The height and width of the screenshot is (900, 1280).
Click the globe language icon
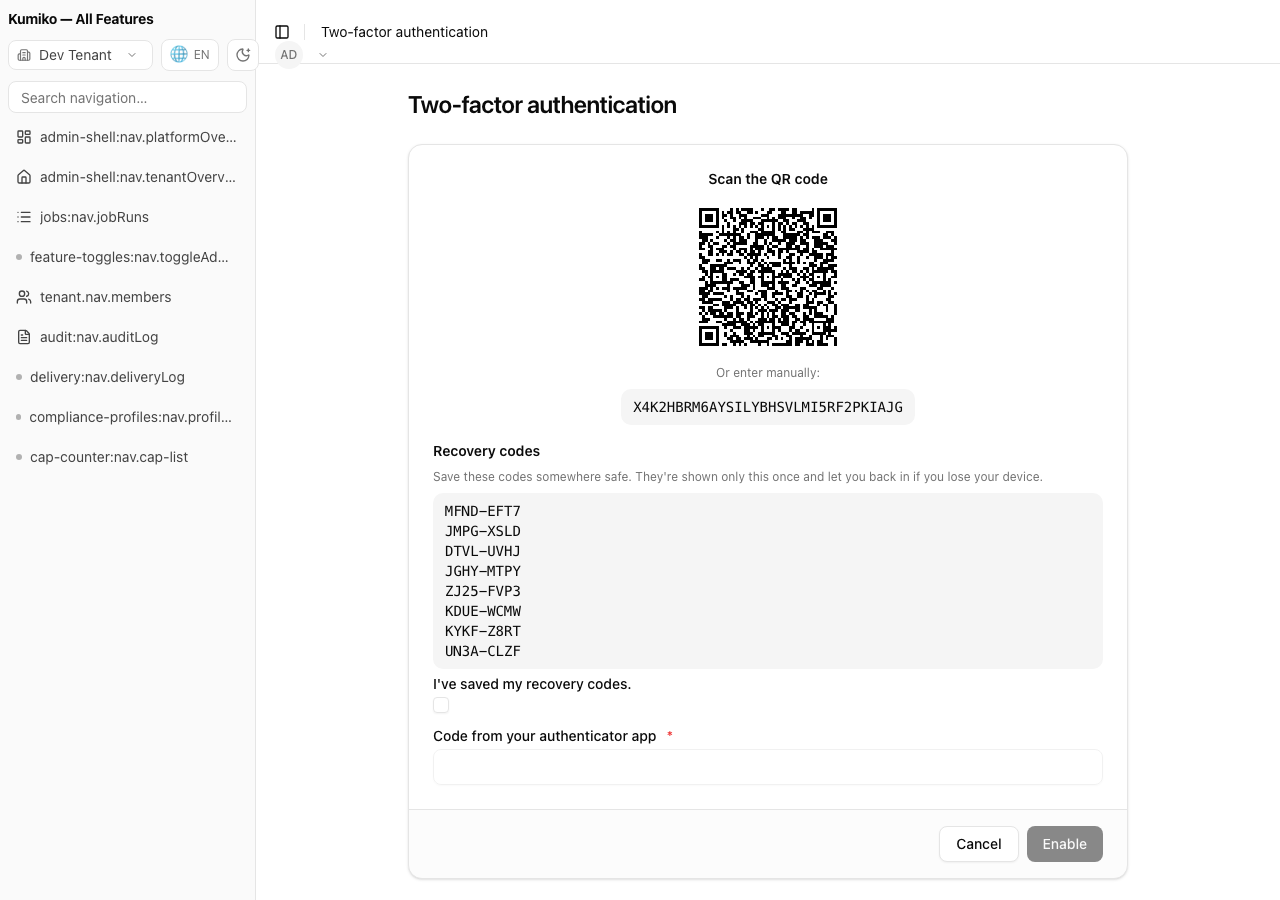tap(179, 55)
